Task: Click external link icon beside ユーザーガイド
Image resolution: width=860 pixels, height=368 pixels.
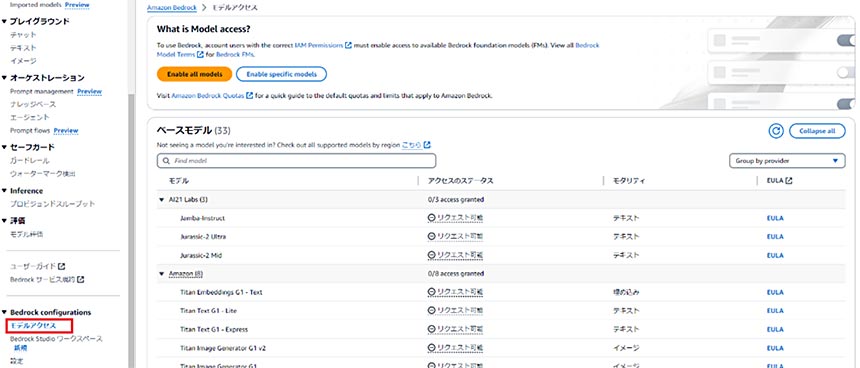Action: pos(62,267)
